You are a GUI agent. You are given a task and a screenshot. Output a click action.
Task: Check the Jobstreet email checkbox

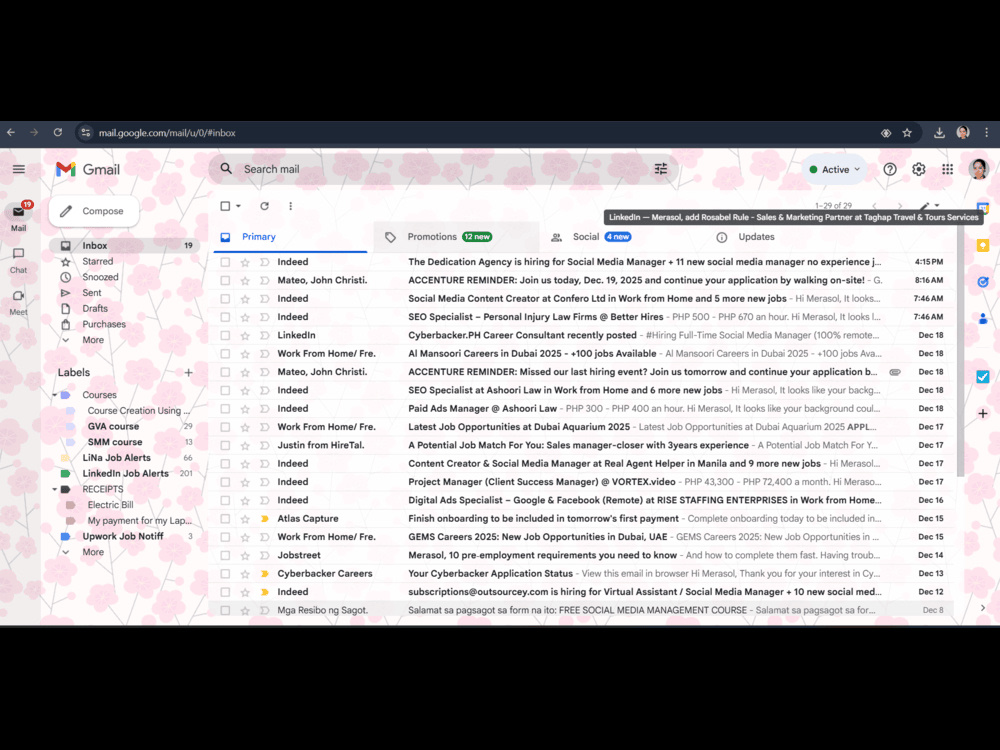[x=225, y=555]
